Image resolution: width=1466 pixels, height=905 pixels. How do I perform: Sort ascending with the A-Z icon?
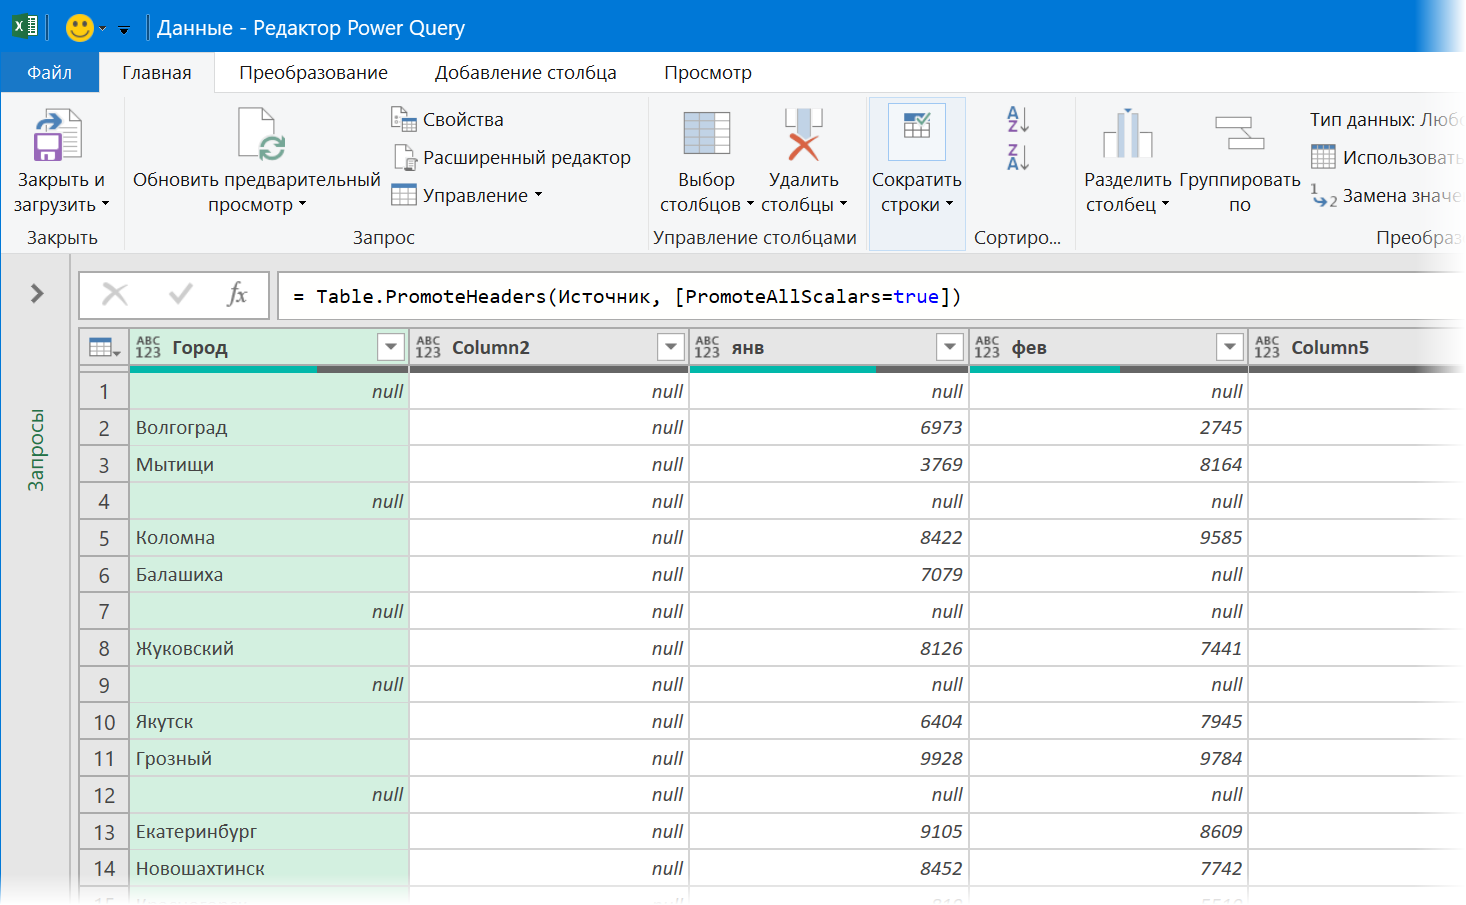click(x=1017, y=120)
